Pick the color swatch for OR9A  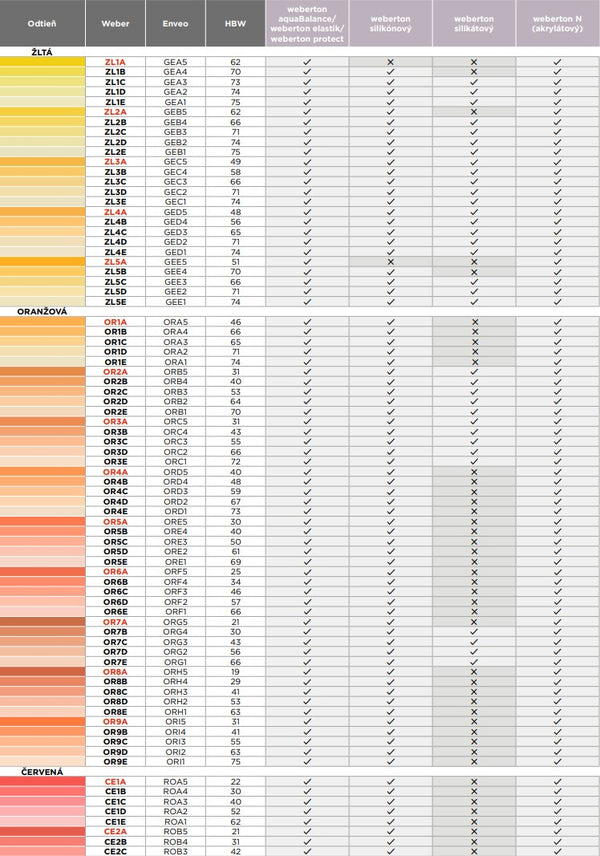(43, 722)
